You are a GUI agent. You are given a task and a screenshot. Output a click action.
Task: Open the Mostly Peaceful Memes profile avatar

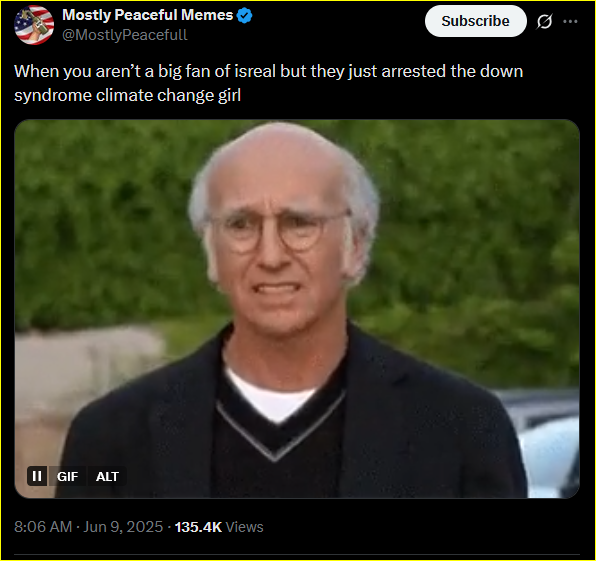34,25
